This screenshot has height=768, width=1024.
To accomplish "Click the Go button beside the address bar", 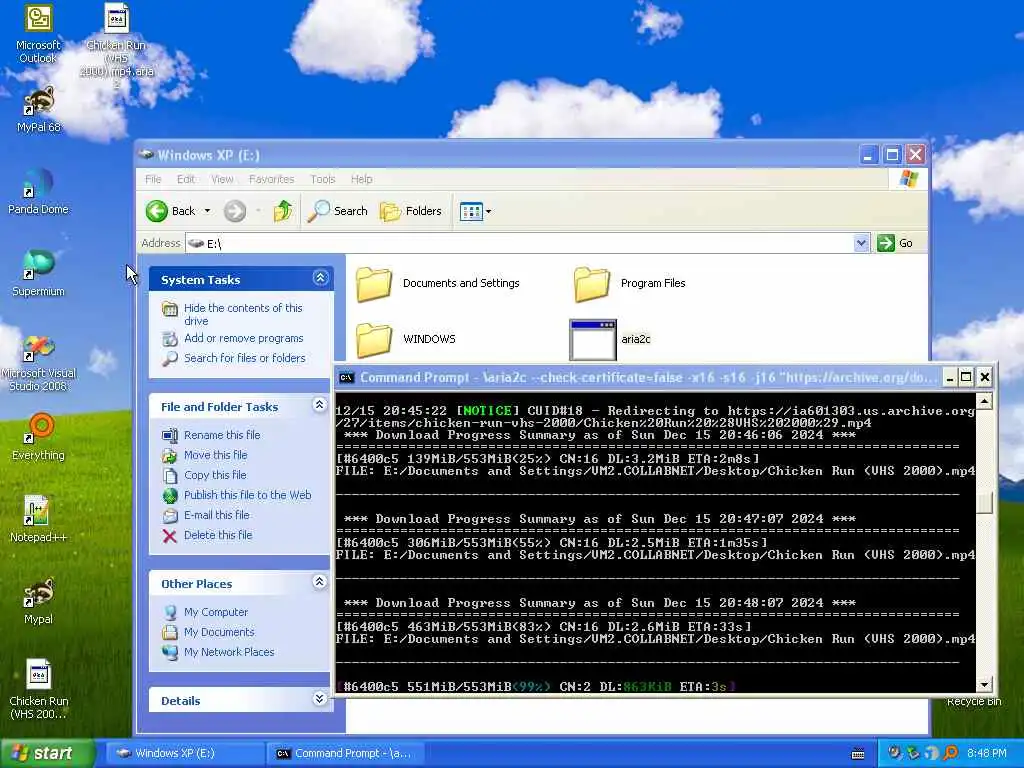I will click(x=895, y=243).
